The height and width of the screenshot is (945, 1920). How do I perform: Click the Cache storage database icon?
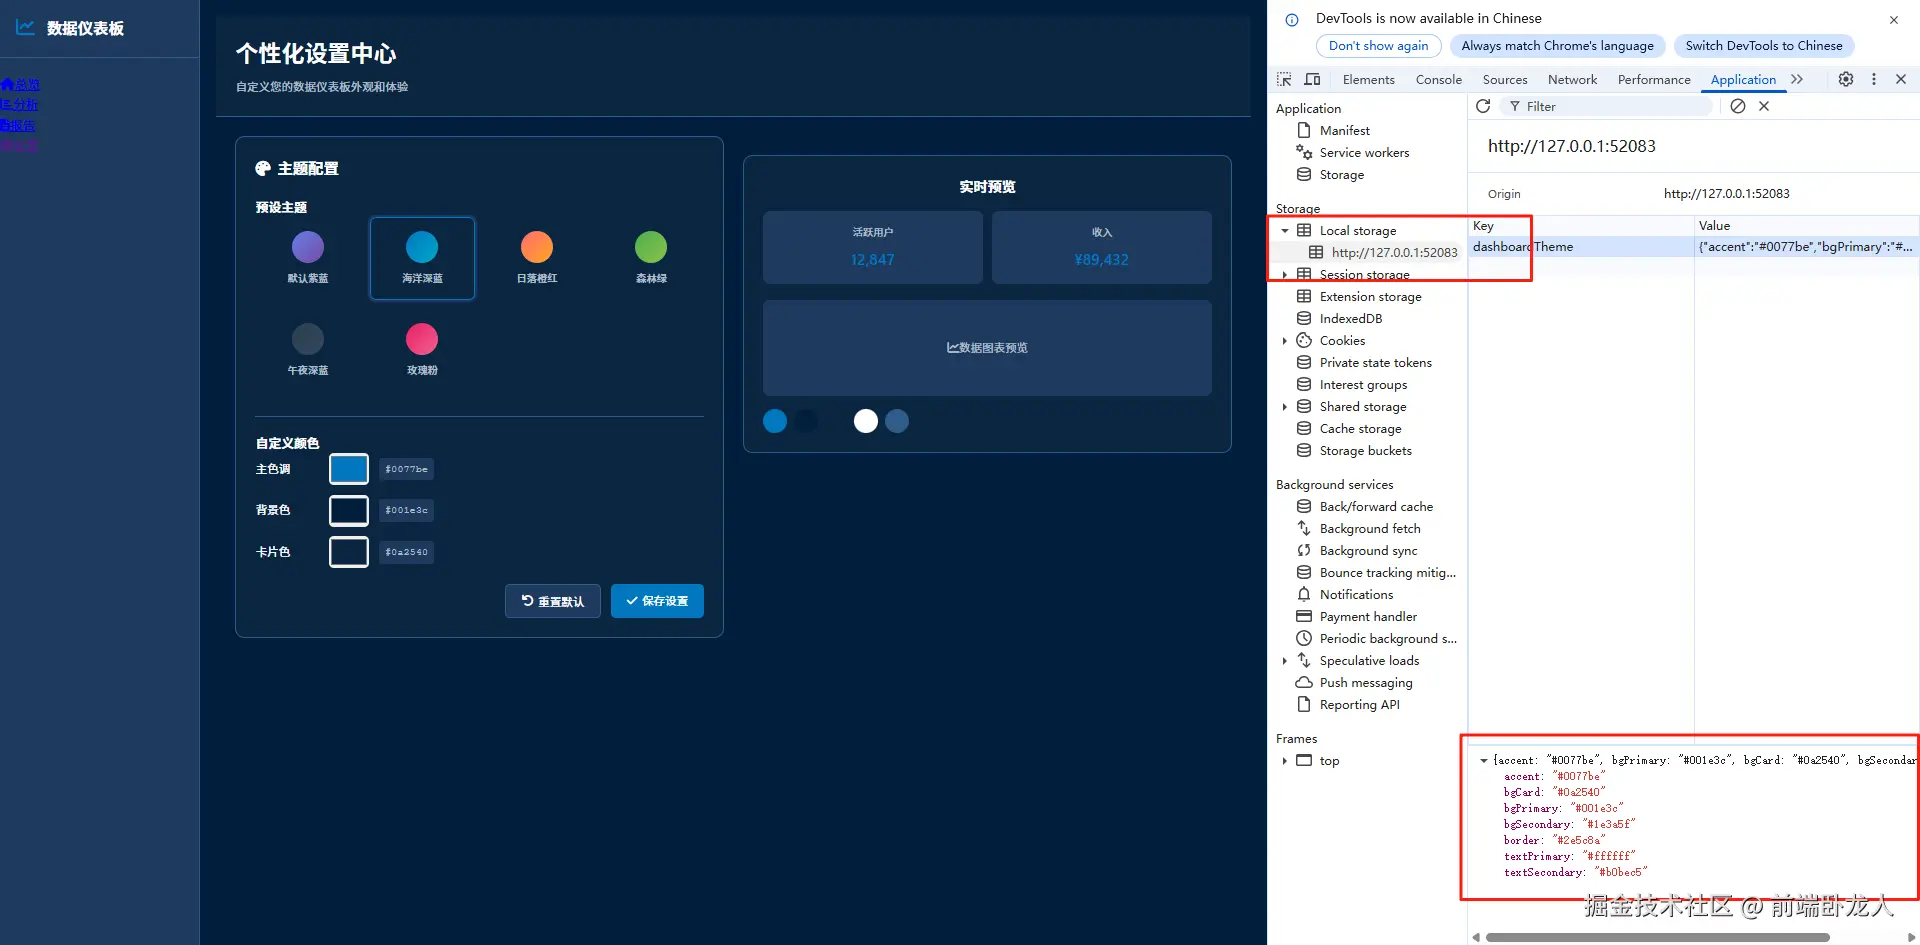(1304, 428)
